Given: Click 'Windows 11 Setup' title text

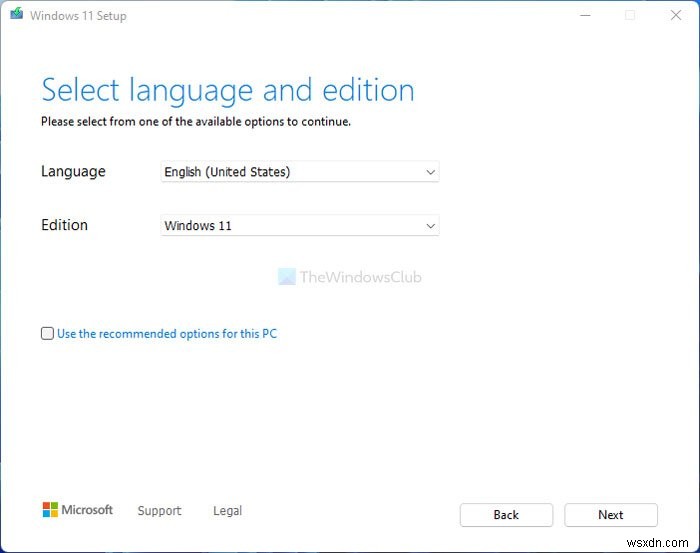Looking at the screenshot, I should (x=78, y=16).
